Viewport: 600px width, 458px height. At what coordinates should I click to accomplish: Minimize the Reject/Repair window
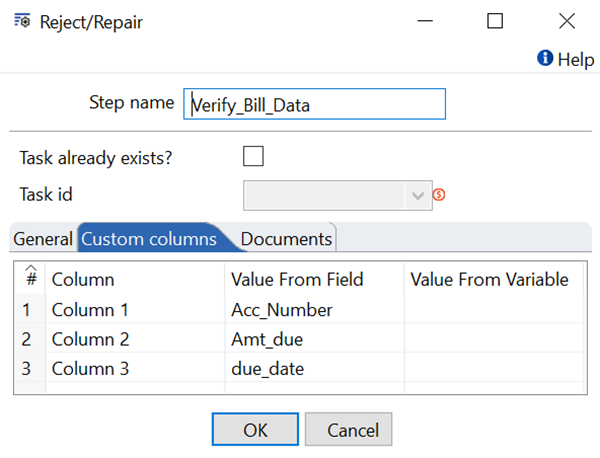click(425, 21)
